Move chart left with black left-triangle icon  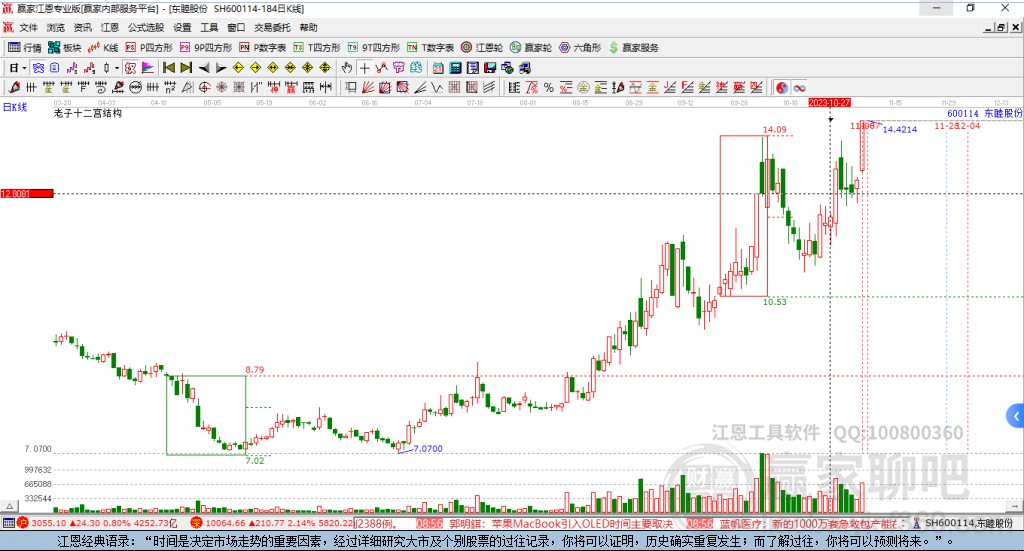click(x=204, y=68)
